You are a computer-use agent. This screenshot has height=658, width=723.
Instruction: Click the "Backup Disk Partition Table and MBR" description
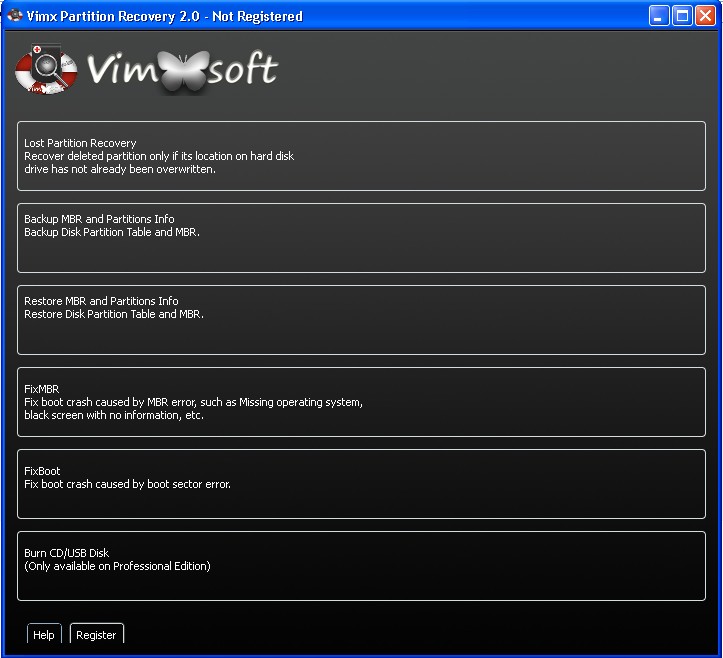[112, 232]
